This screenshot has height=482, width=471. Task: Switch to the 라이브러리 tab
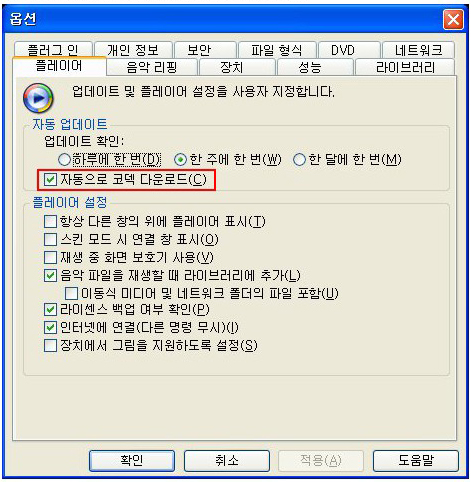[x=405, y=67]
